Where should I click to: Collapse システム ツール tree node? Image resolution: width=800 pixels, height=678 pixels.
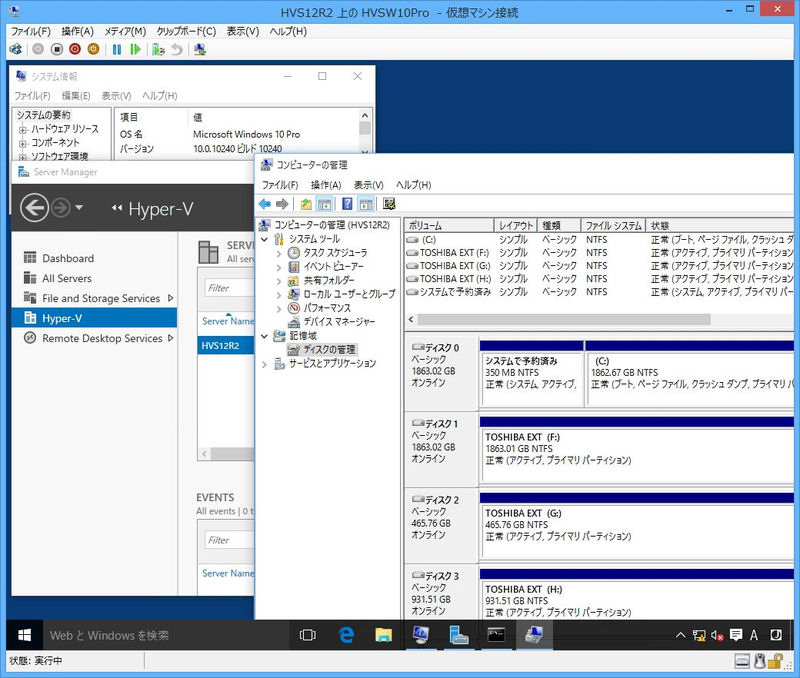tap(264, 239)
